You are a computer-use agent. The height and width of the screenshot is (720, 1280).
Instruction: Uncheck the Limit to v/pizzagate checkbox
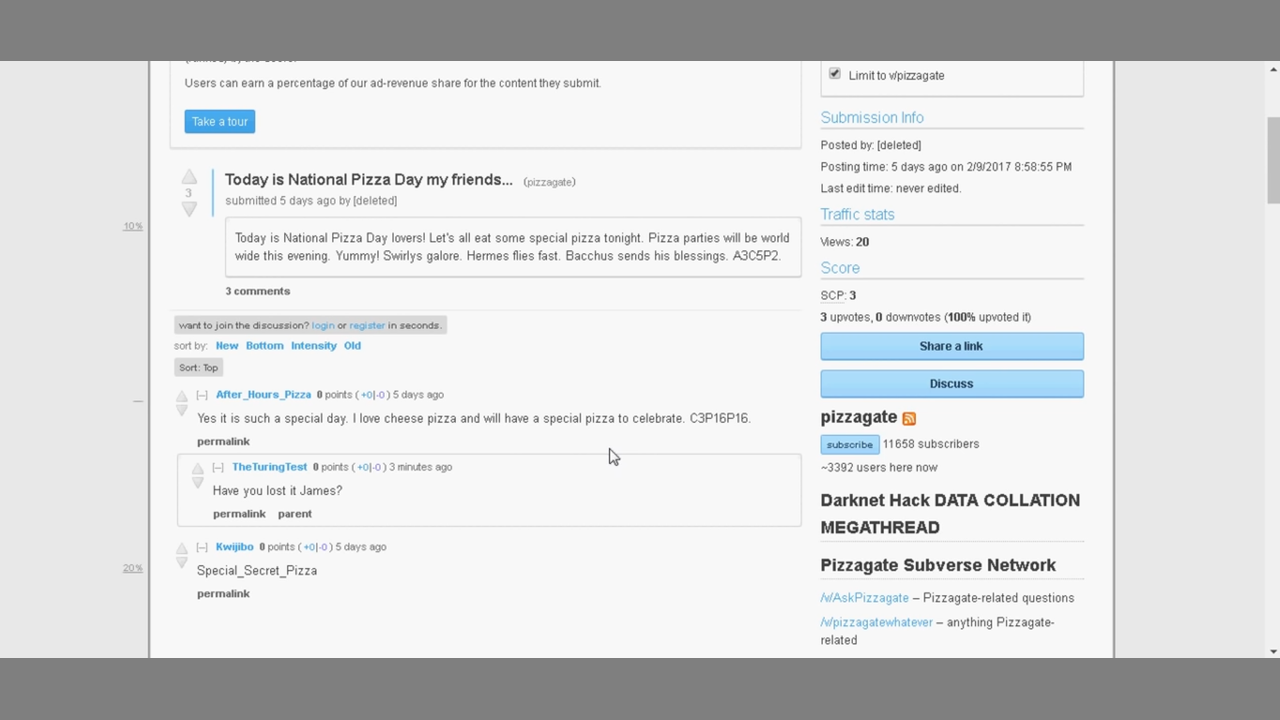pos(835,74)
